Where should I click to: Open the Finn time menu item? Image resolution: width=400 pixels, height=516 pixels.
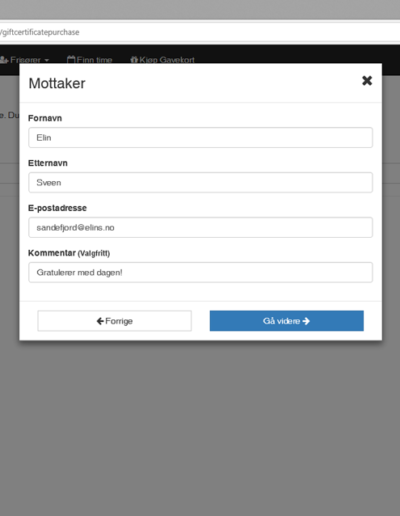pos(89,60)
